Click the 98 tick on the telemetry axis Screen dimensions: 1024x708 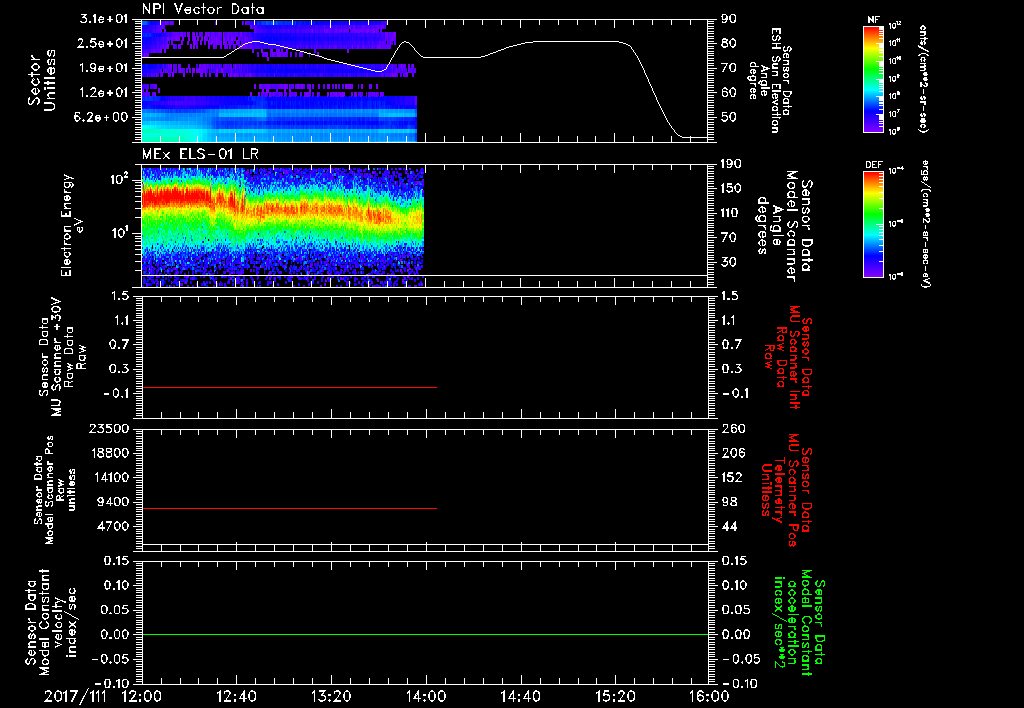(728, 502)
